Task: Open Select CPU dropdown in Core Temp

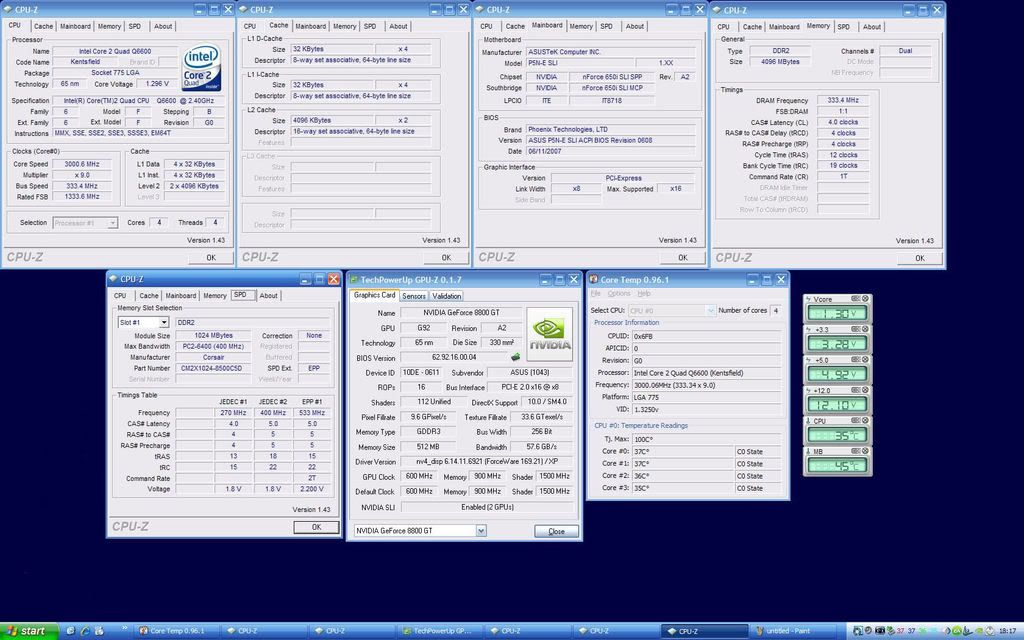Action: tap(711, 311)
